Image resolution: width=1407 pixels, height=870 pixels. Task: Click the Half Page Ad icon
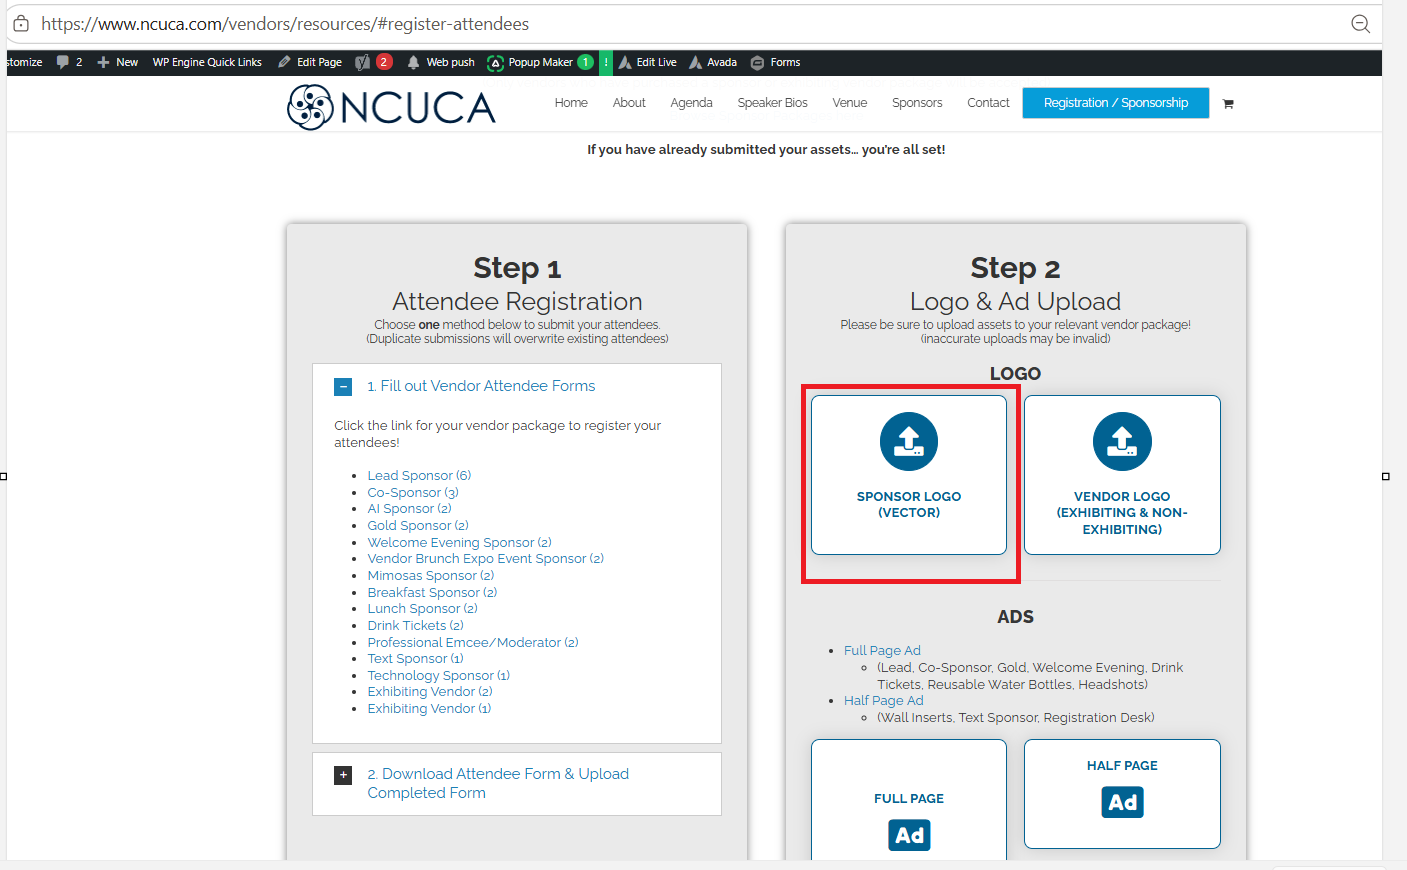point(1122,802)
